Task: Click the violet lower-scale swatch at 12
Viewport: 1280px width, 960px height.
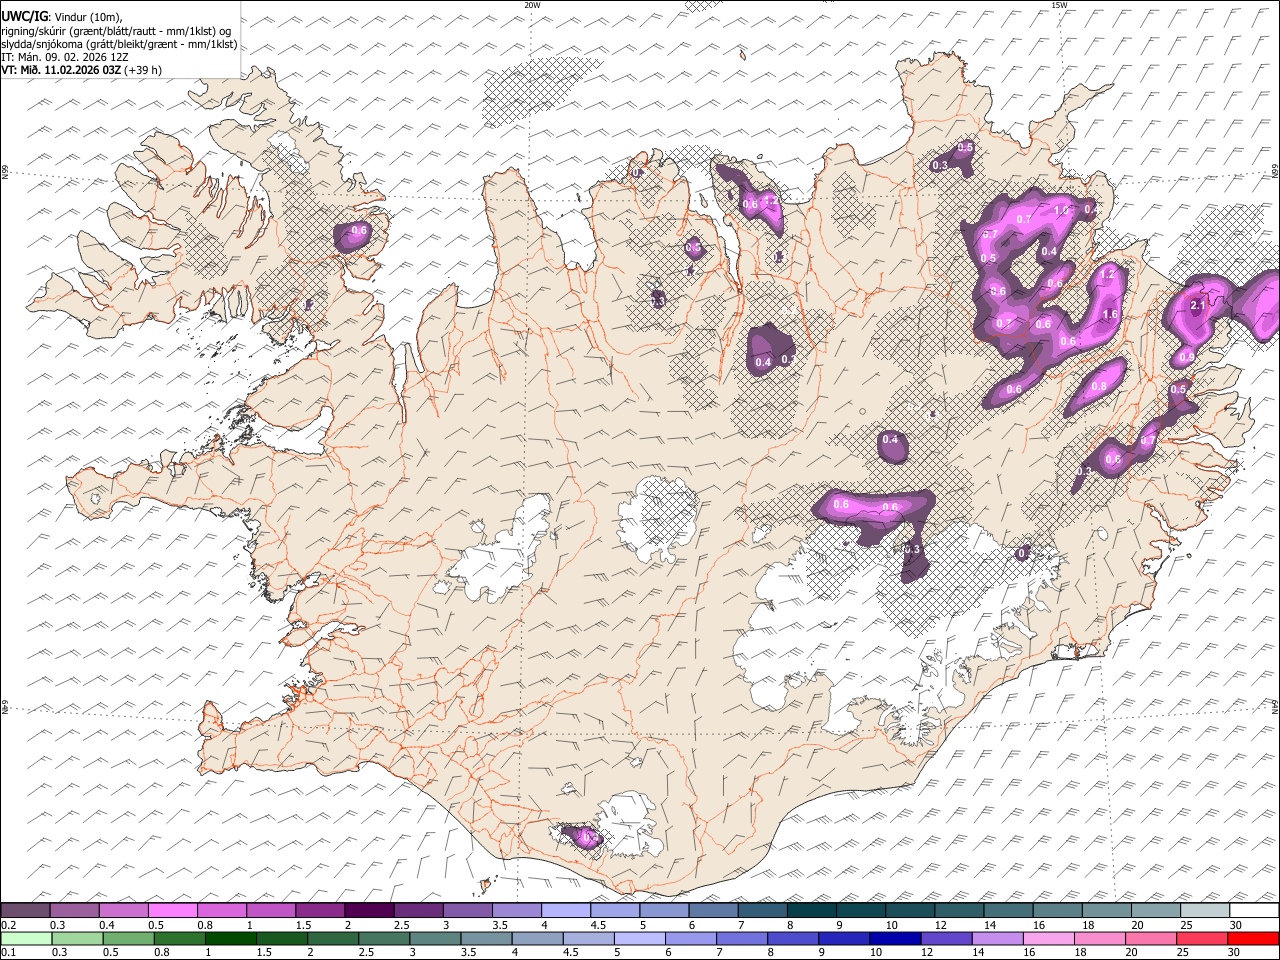Action: (x=946, y=938)
